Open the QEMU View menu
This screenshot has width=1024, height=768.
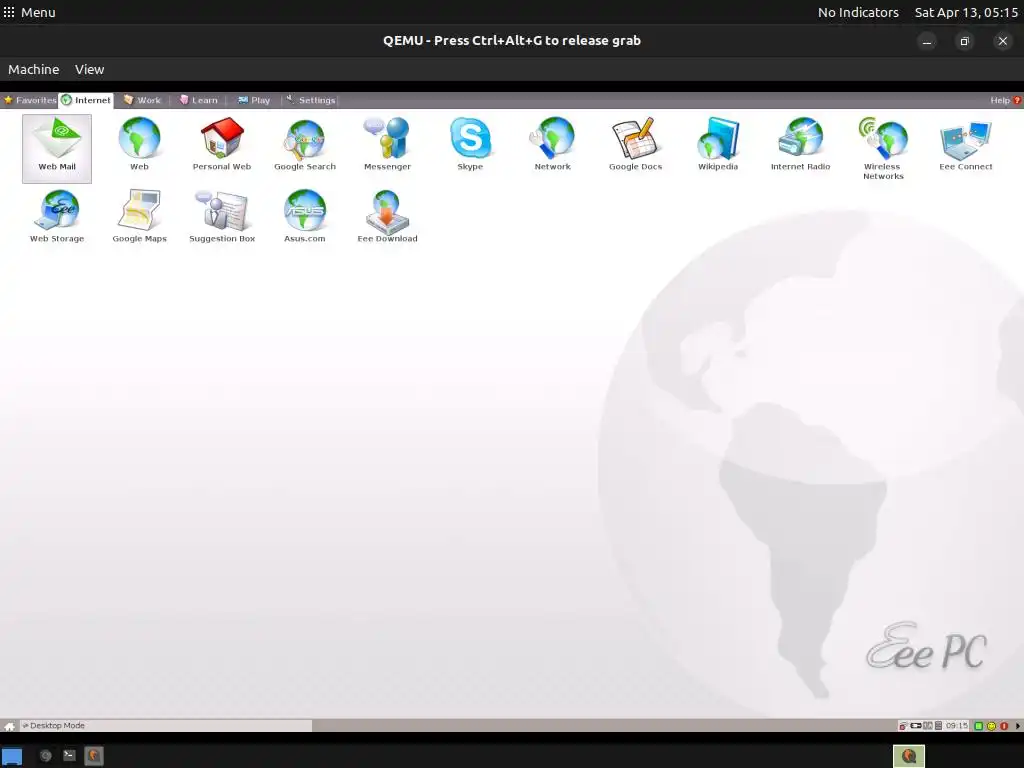(x=89, y=69)
